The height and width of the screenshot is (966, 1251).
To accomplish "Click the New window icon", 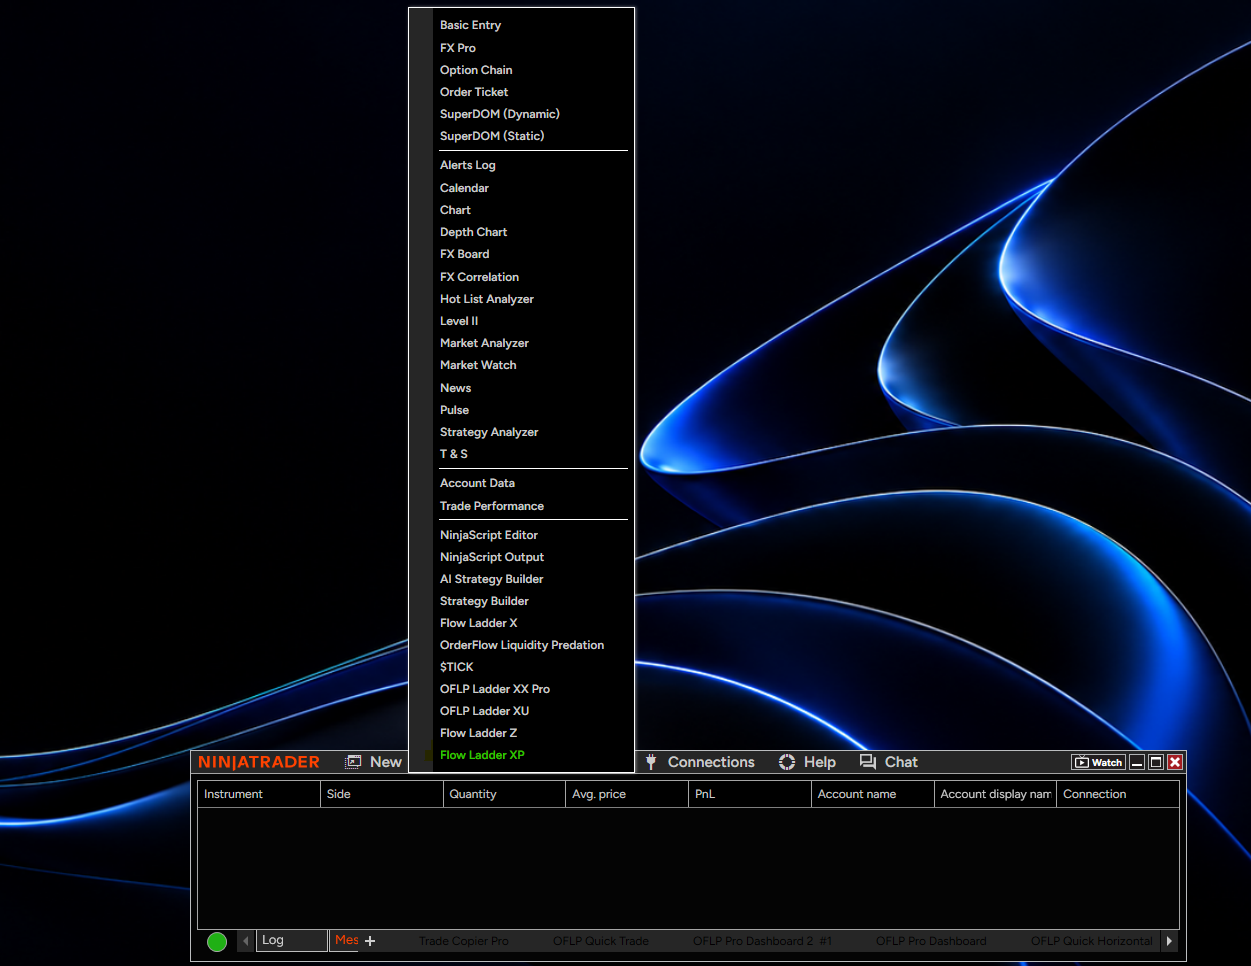I will (353, 762).
